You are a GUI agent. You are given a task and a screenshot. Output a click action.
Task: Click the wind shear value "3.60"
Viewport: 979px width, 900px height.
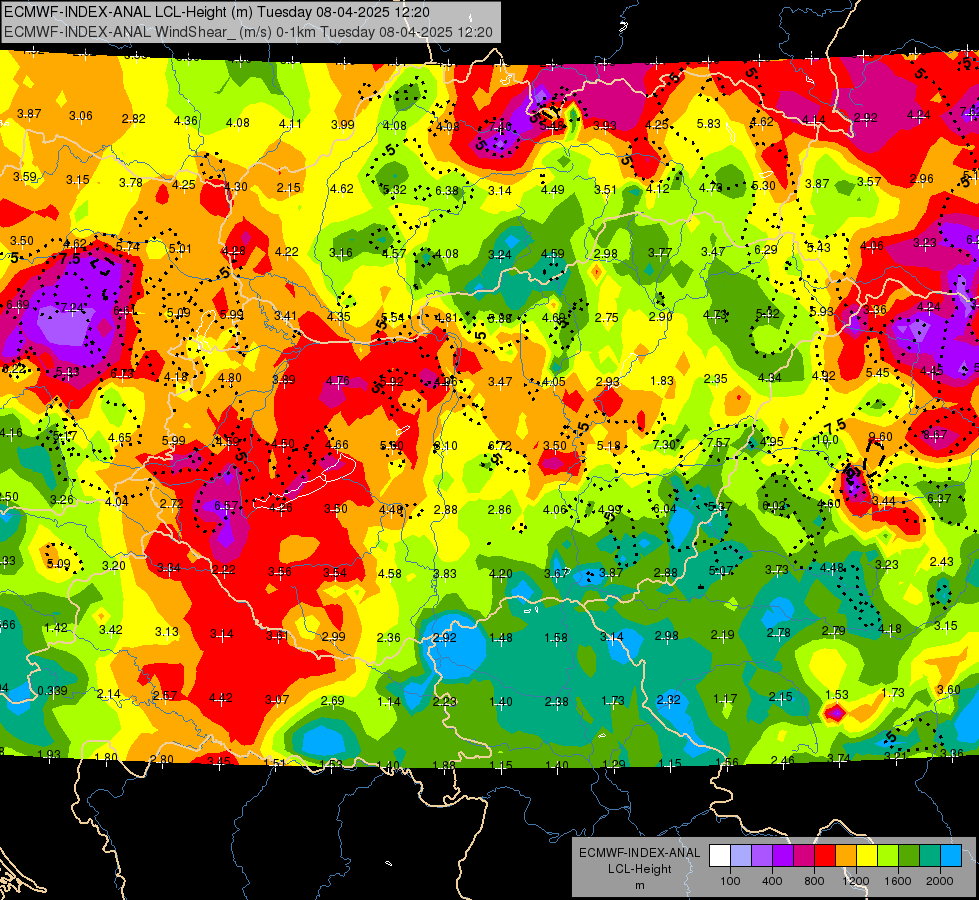pyautogui.click(x=948, y=689)
